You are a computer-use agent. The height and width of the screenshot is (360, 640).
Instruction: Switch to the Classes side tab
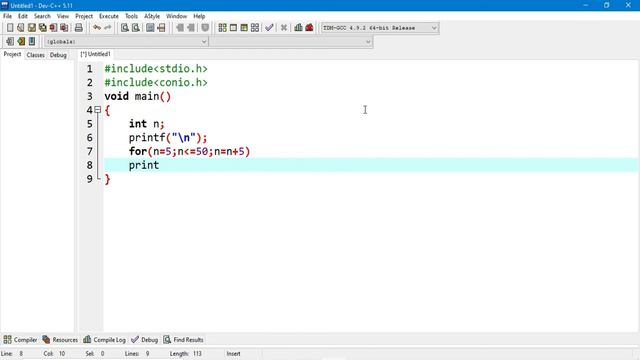tap(36, 55)
